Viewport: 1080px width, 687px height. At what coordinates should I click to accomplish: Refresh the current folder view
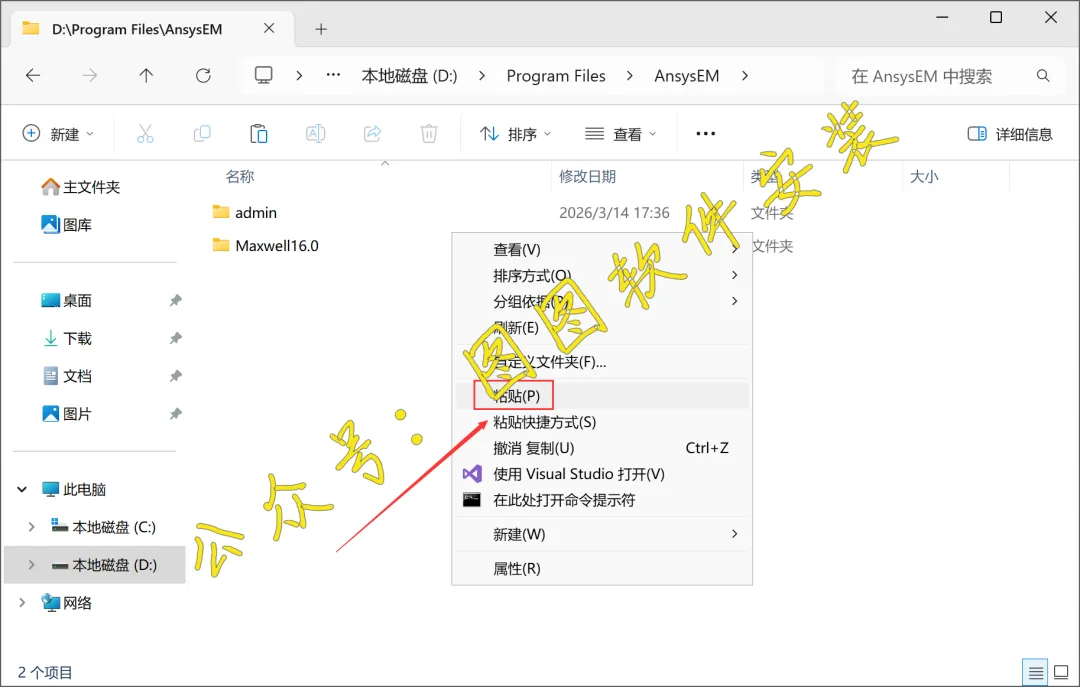pos(203,76)
